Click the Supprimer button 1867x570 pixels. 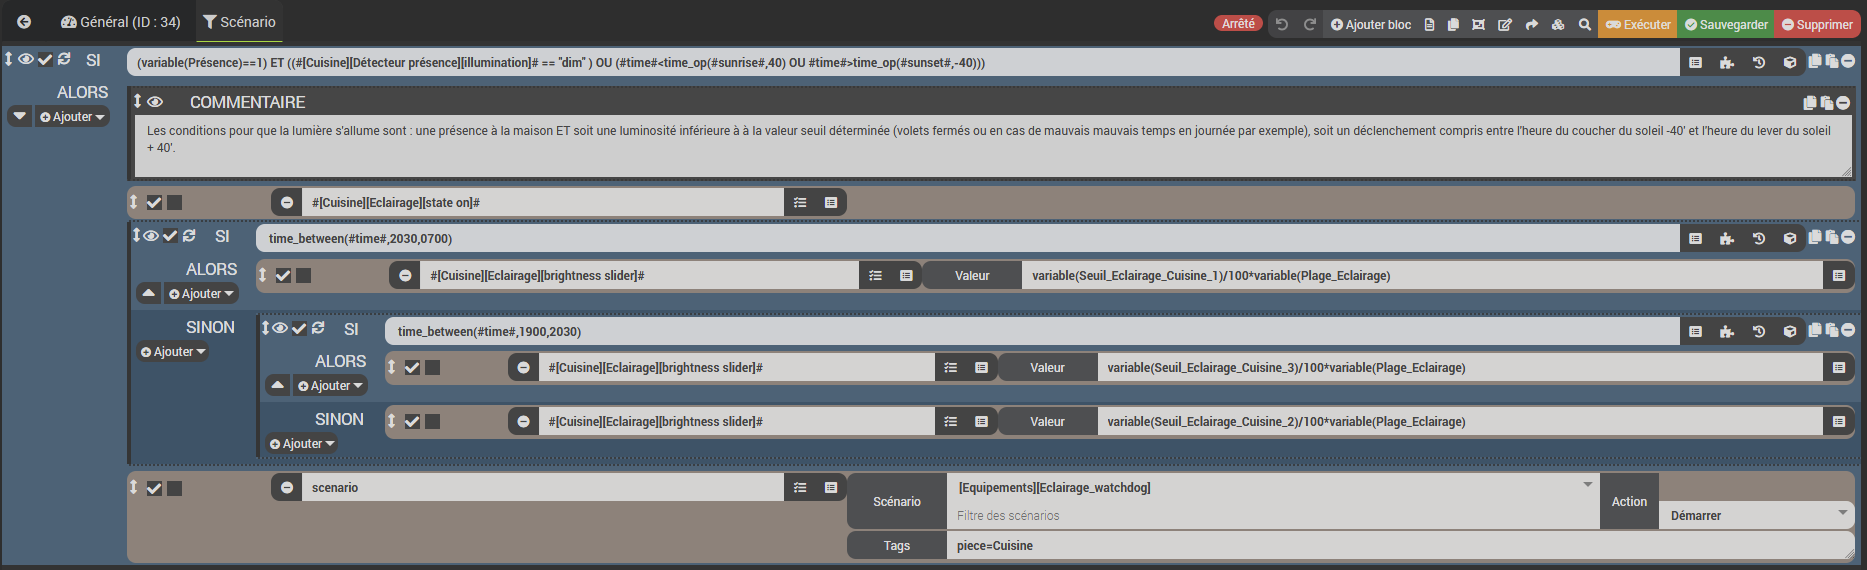pos(1817,24)
